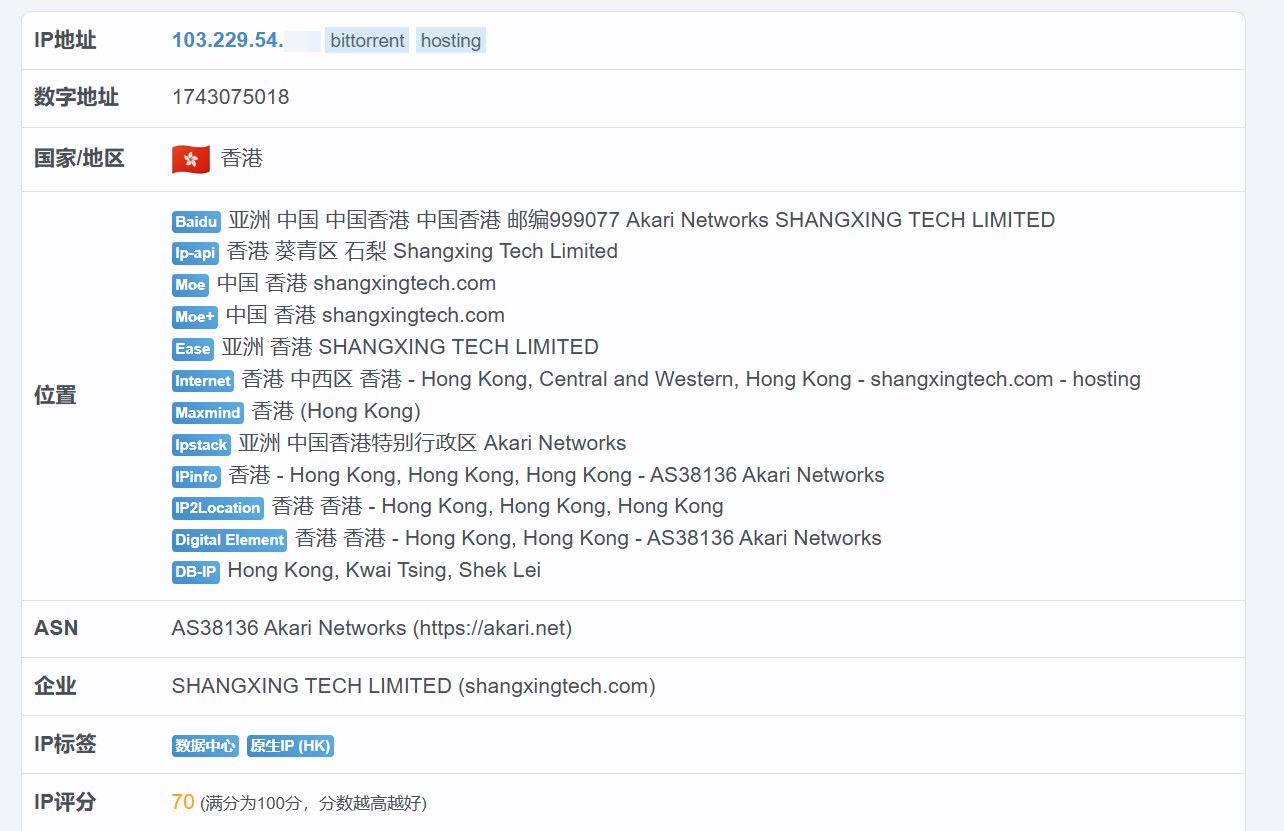Viewport: 1284px width, 831px height.
Task: Click the Ipstack source badge
Action: coord(201,445)
